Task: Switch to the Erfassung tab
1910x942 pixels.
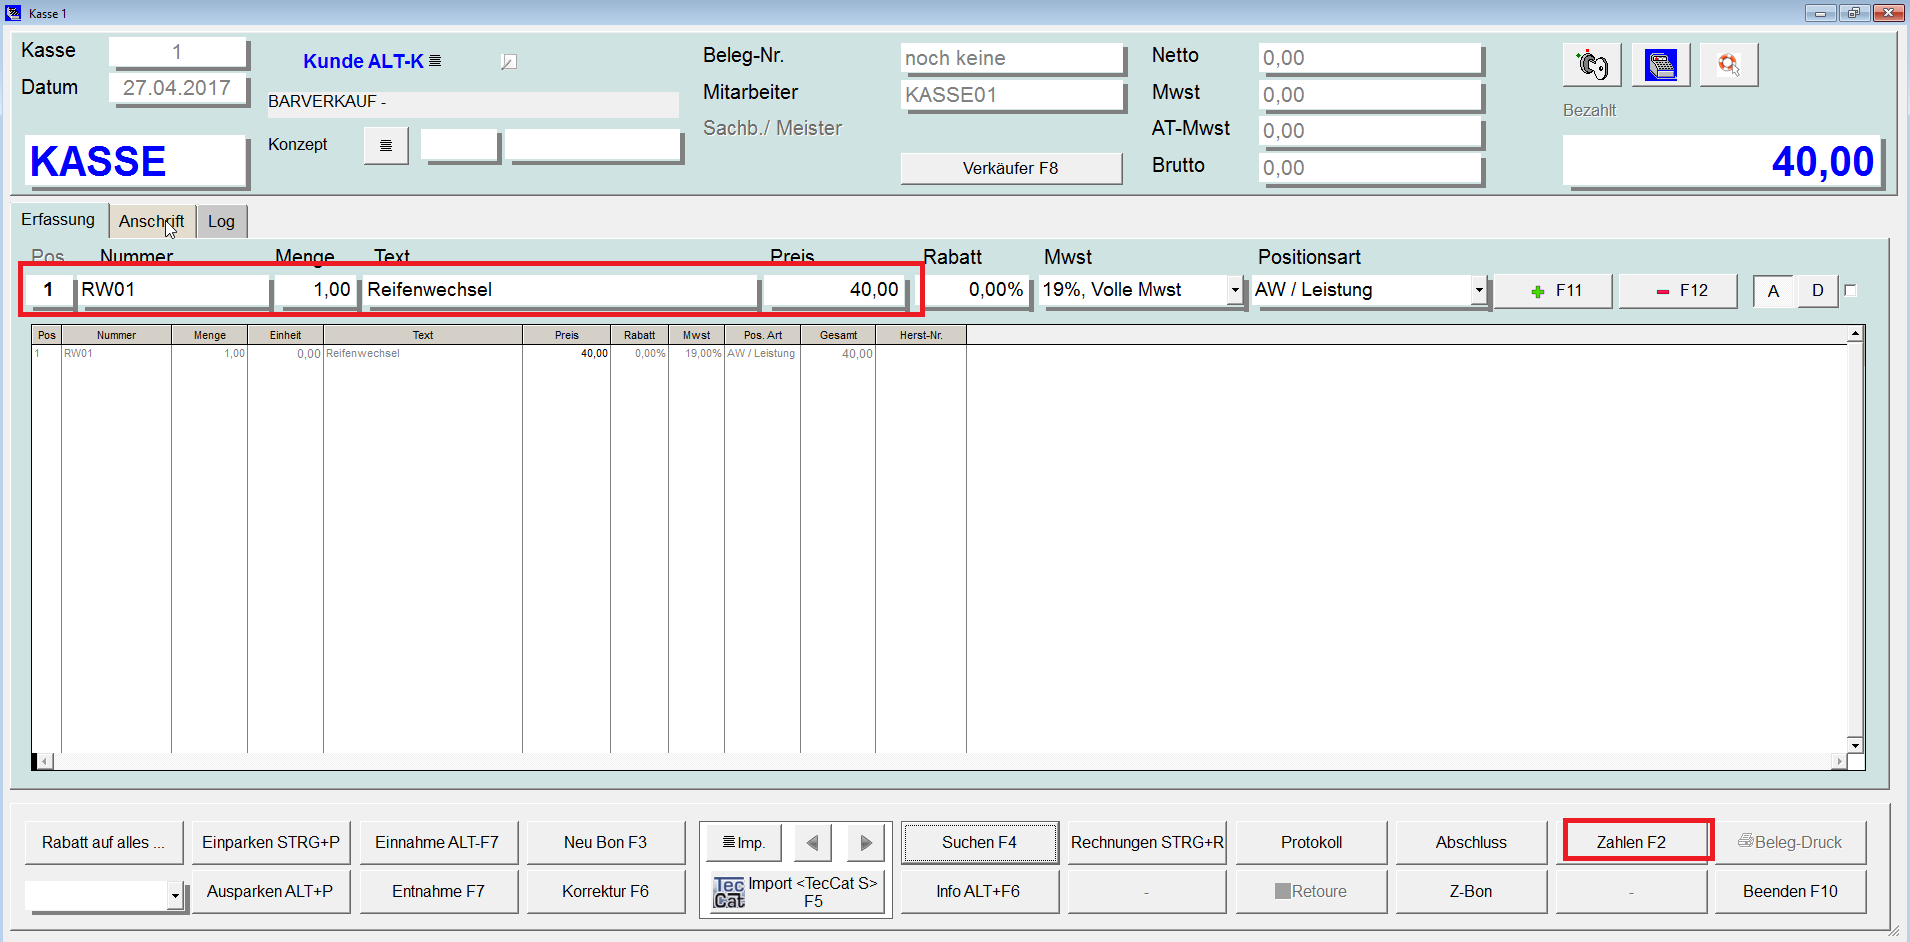Action: tap(58, 219)
